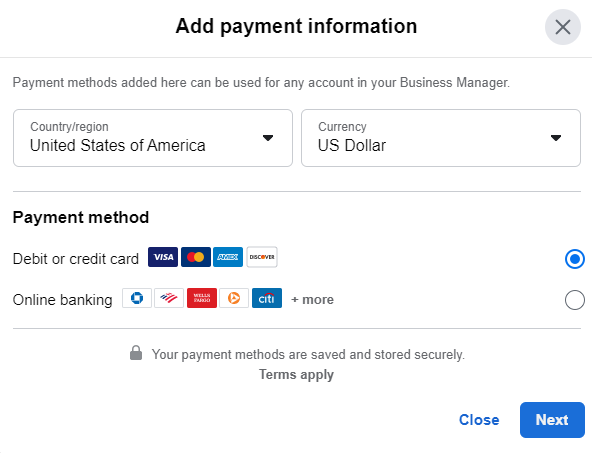592x453 pixels.
Task: Click the Close text button
Action: (479, 420)
